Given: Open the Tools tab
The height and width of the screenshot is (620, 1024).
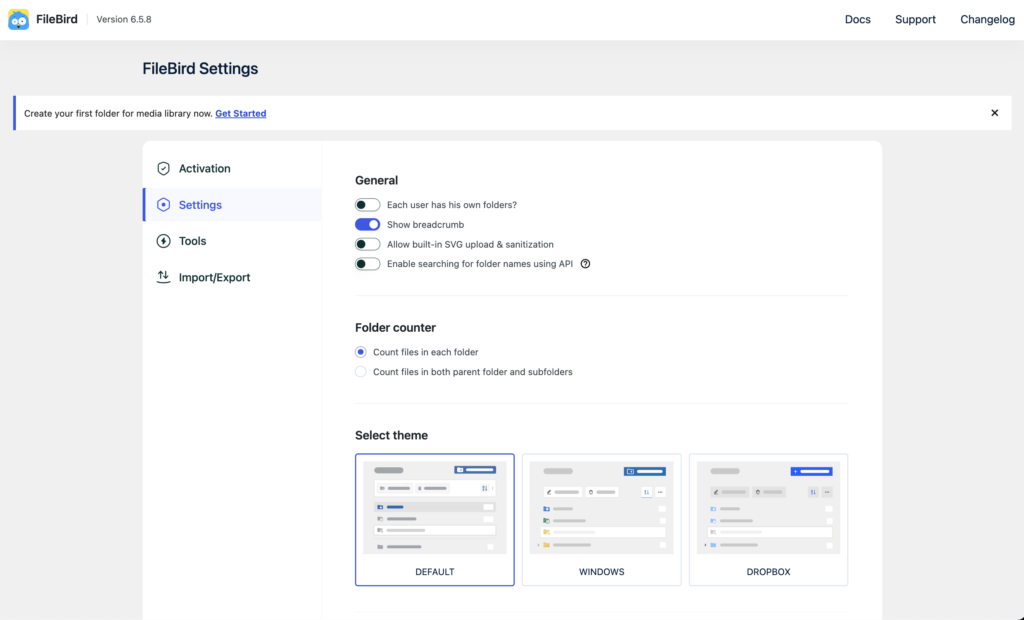Looking at the screenshot, I should tap(232, 241).
